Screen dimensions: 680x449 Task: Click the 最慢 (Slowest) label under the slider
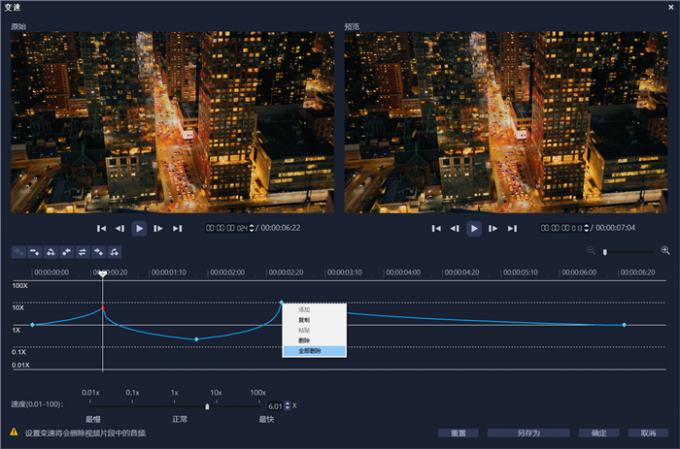point(93,420)
